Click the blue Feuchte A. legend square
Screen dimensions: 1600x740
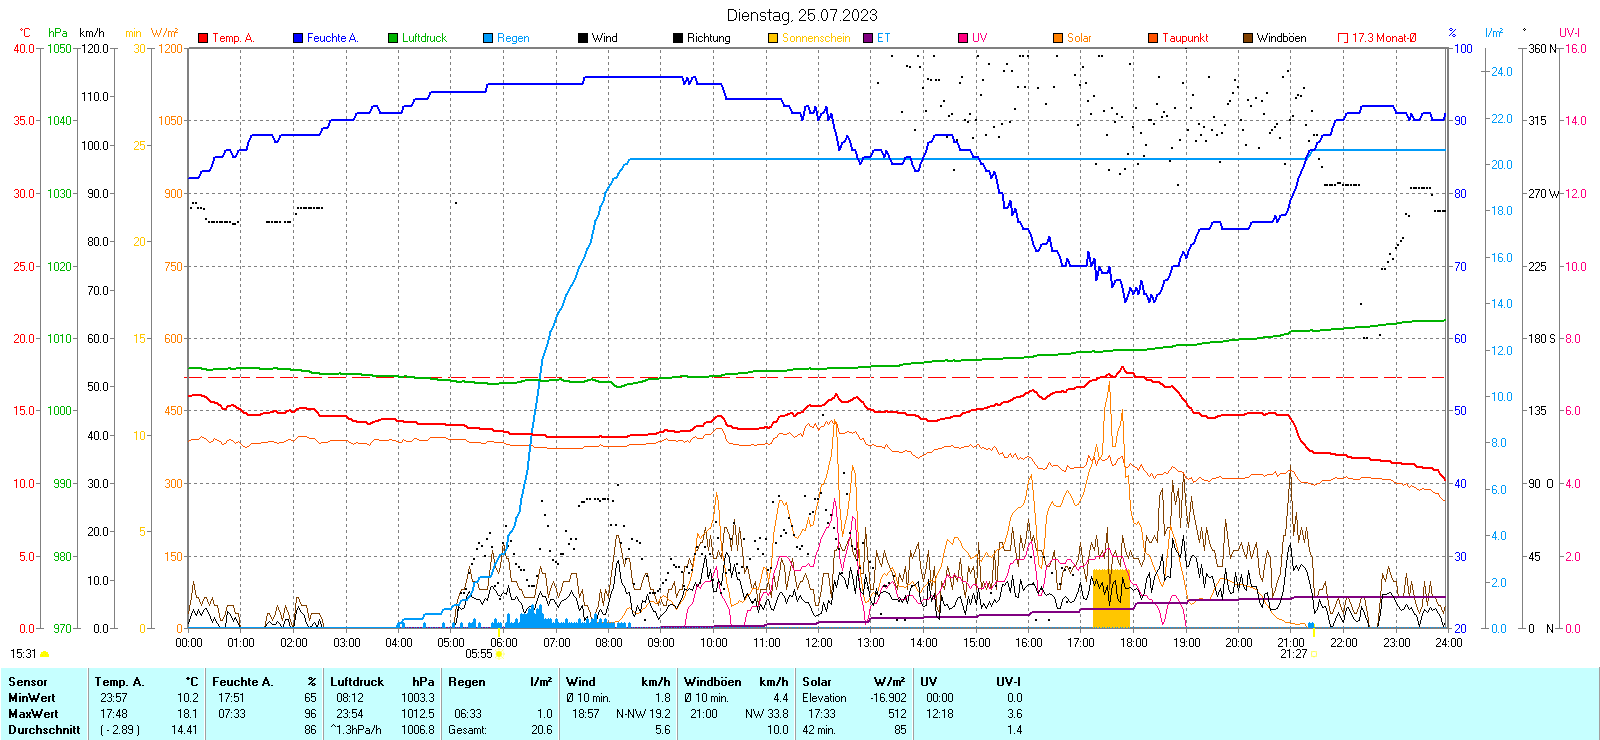(x=298, y=38)
